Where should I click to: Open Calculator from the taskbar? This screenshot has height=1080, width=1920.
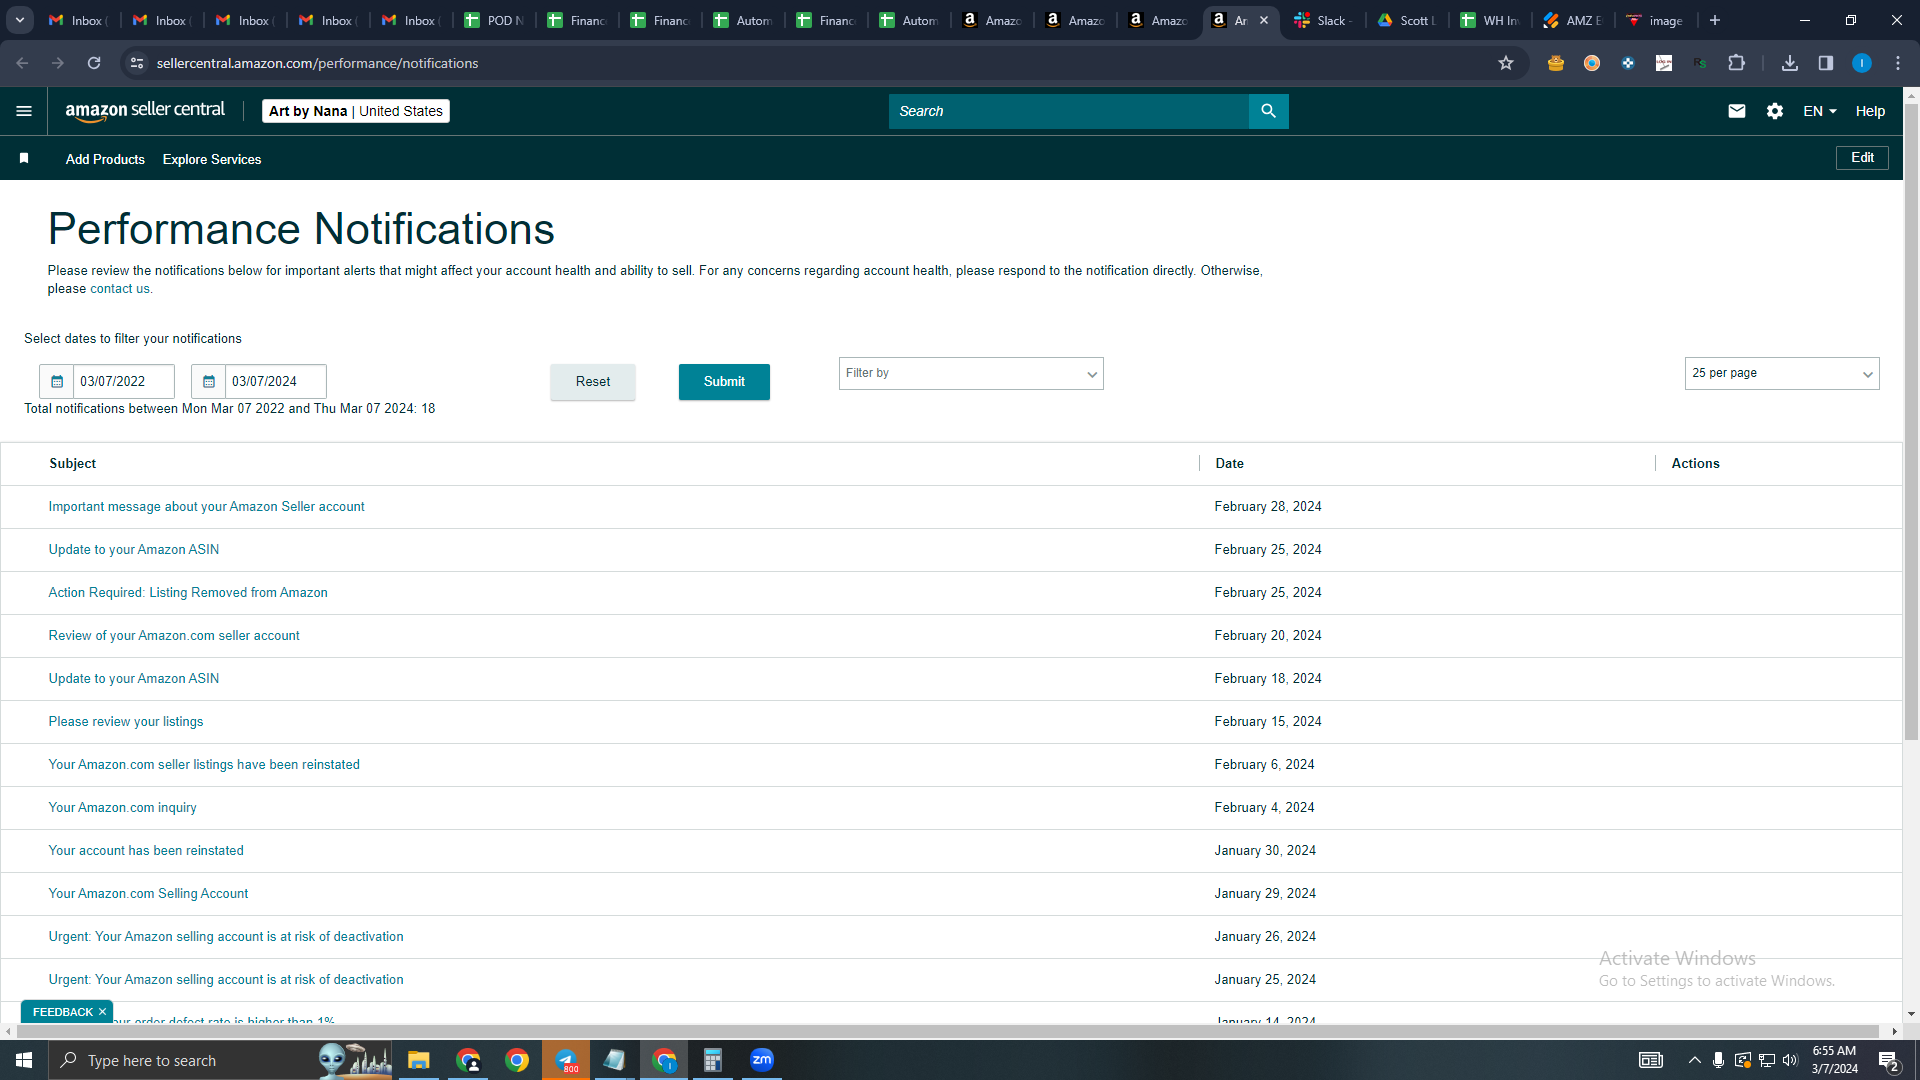pyautogui.click(x=713, y=1060)
